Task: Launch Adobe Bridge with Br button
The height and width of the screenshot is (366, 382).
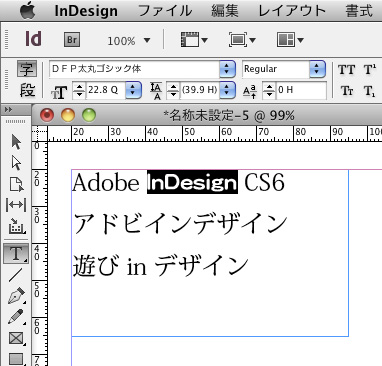Action: point(72,40)
